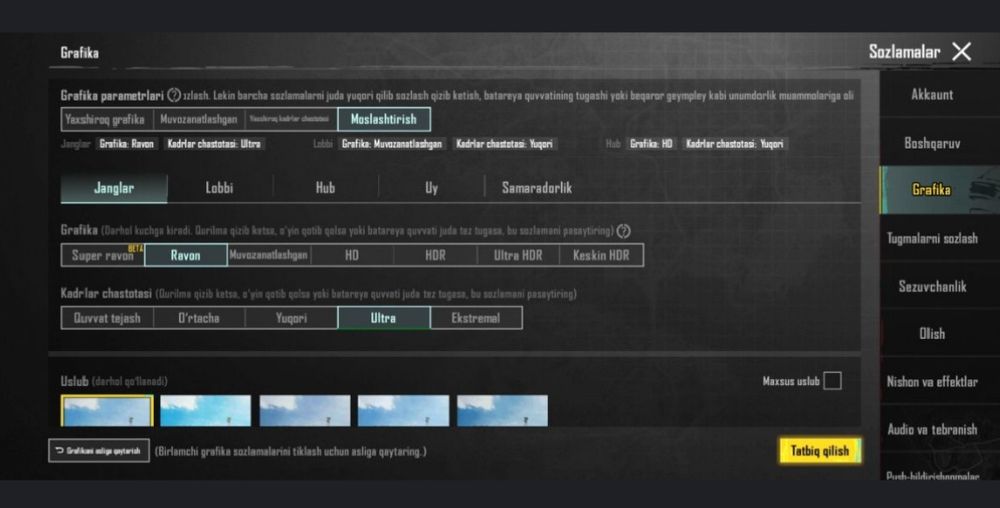Screen dimensions: 1000x508
Task: Click the Grafika page title
Action: point(80,53)
